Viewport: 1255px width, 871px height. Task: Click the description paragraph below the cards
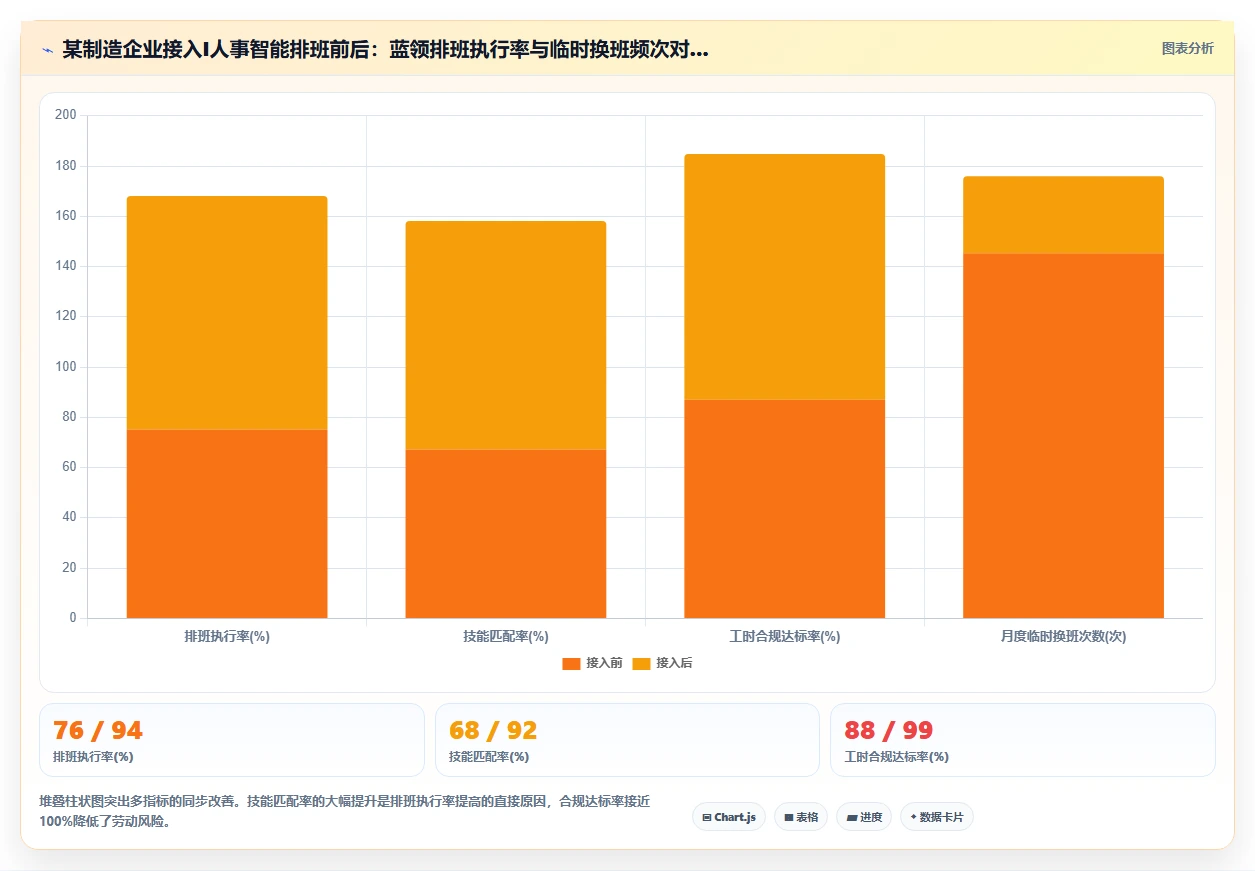point(344,812)
